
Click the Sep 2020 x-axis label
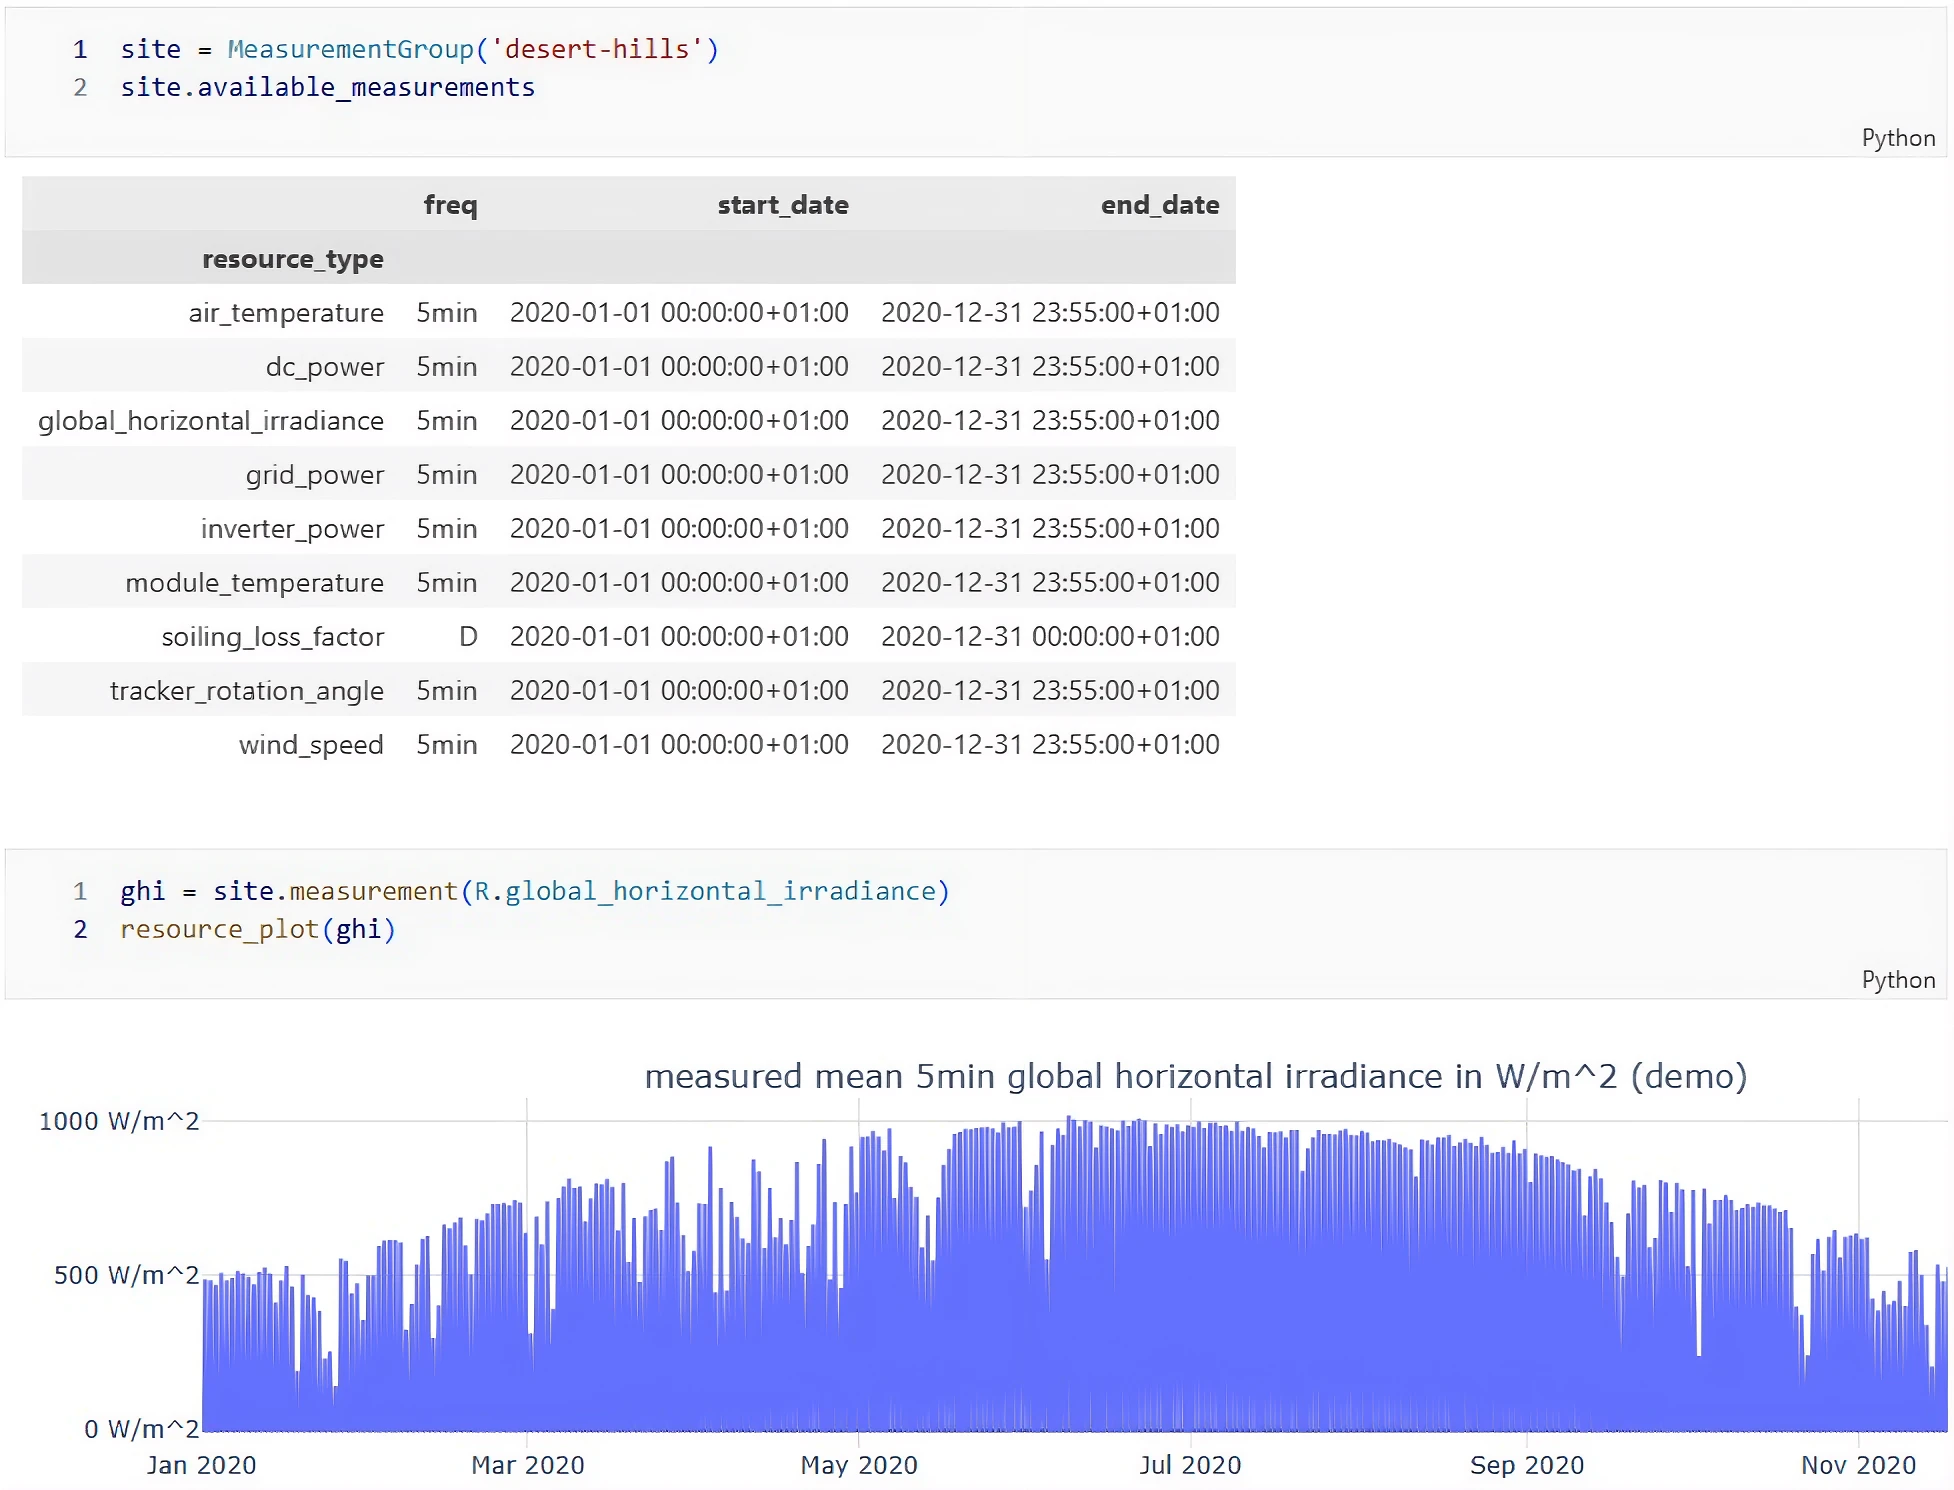coord(1526,1465)
